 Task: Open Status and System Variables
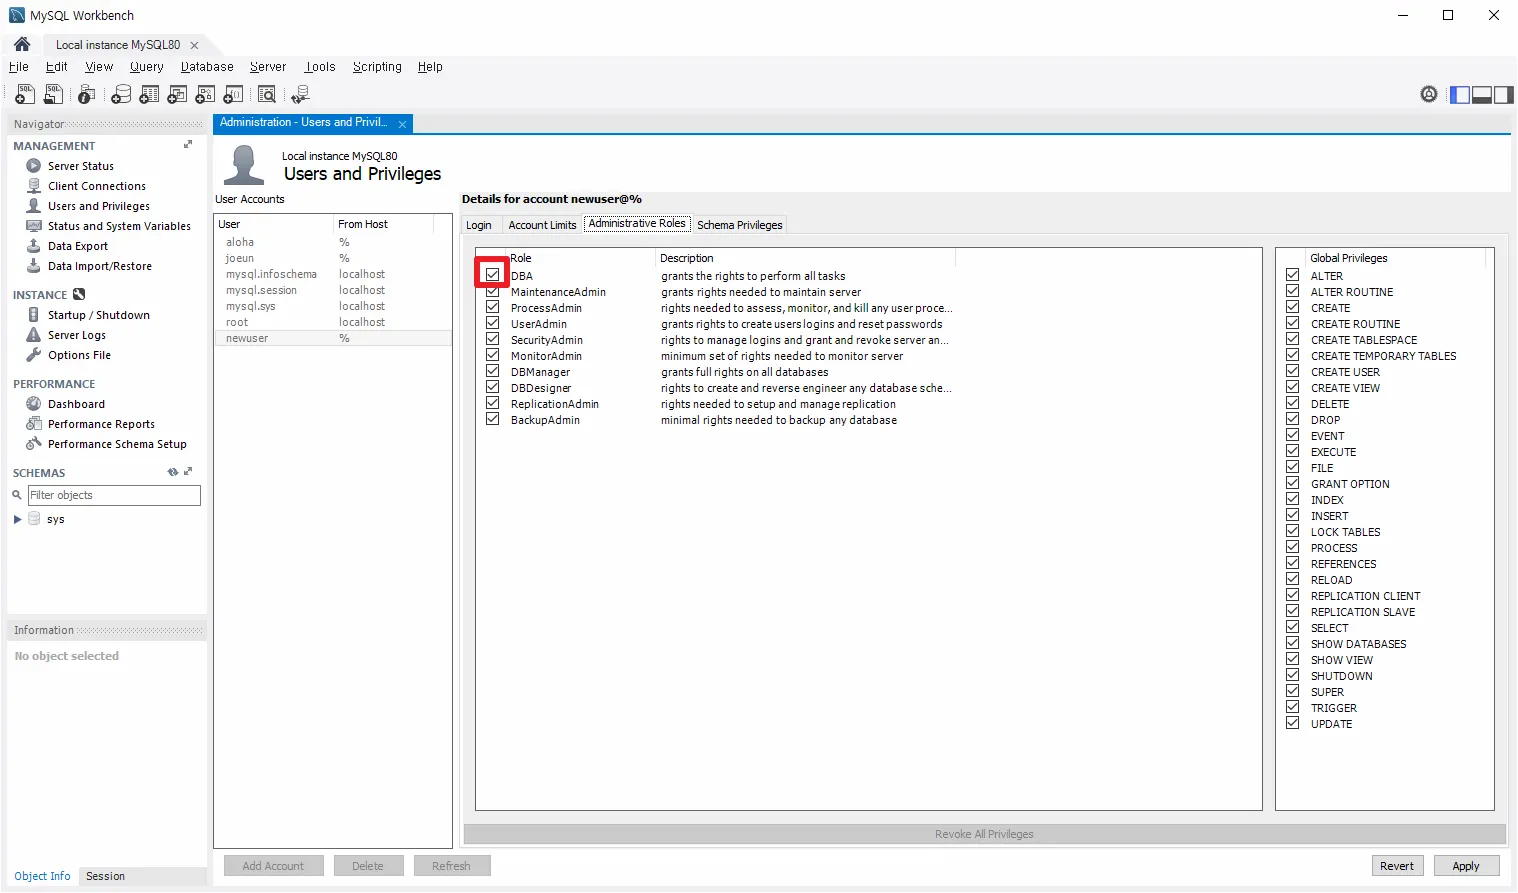119,226
